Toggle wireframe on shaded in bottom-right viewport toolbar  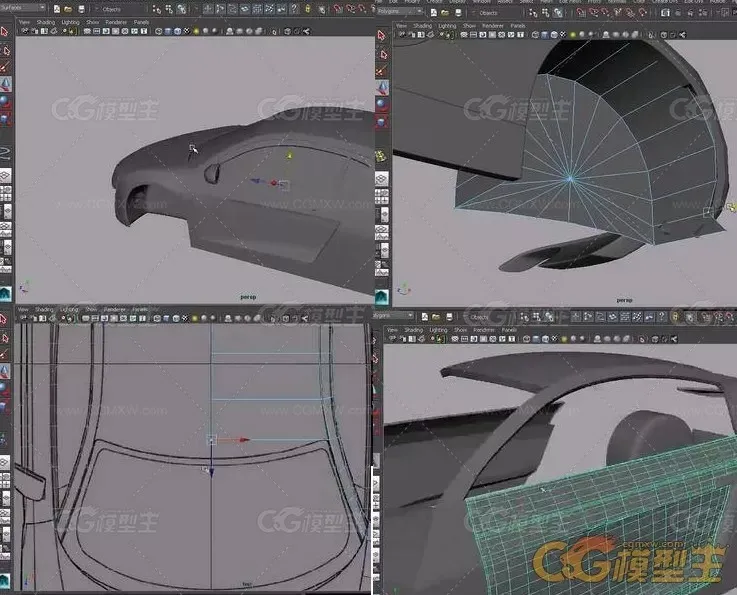coord(545,339)
